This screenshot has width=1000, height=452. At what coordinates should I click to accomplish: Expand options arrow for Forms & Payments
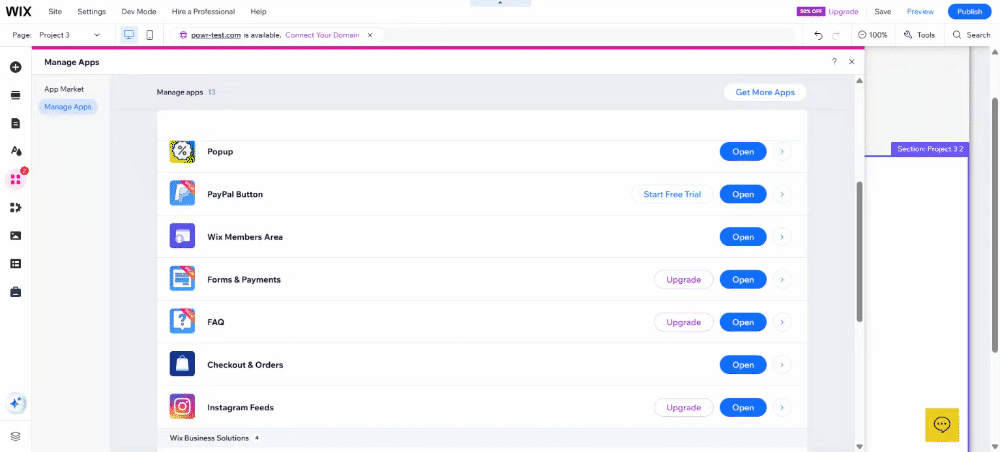783,280
